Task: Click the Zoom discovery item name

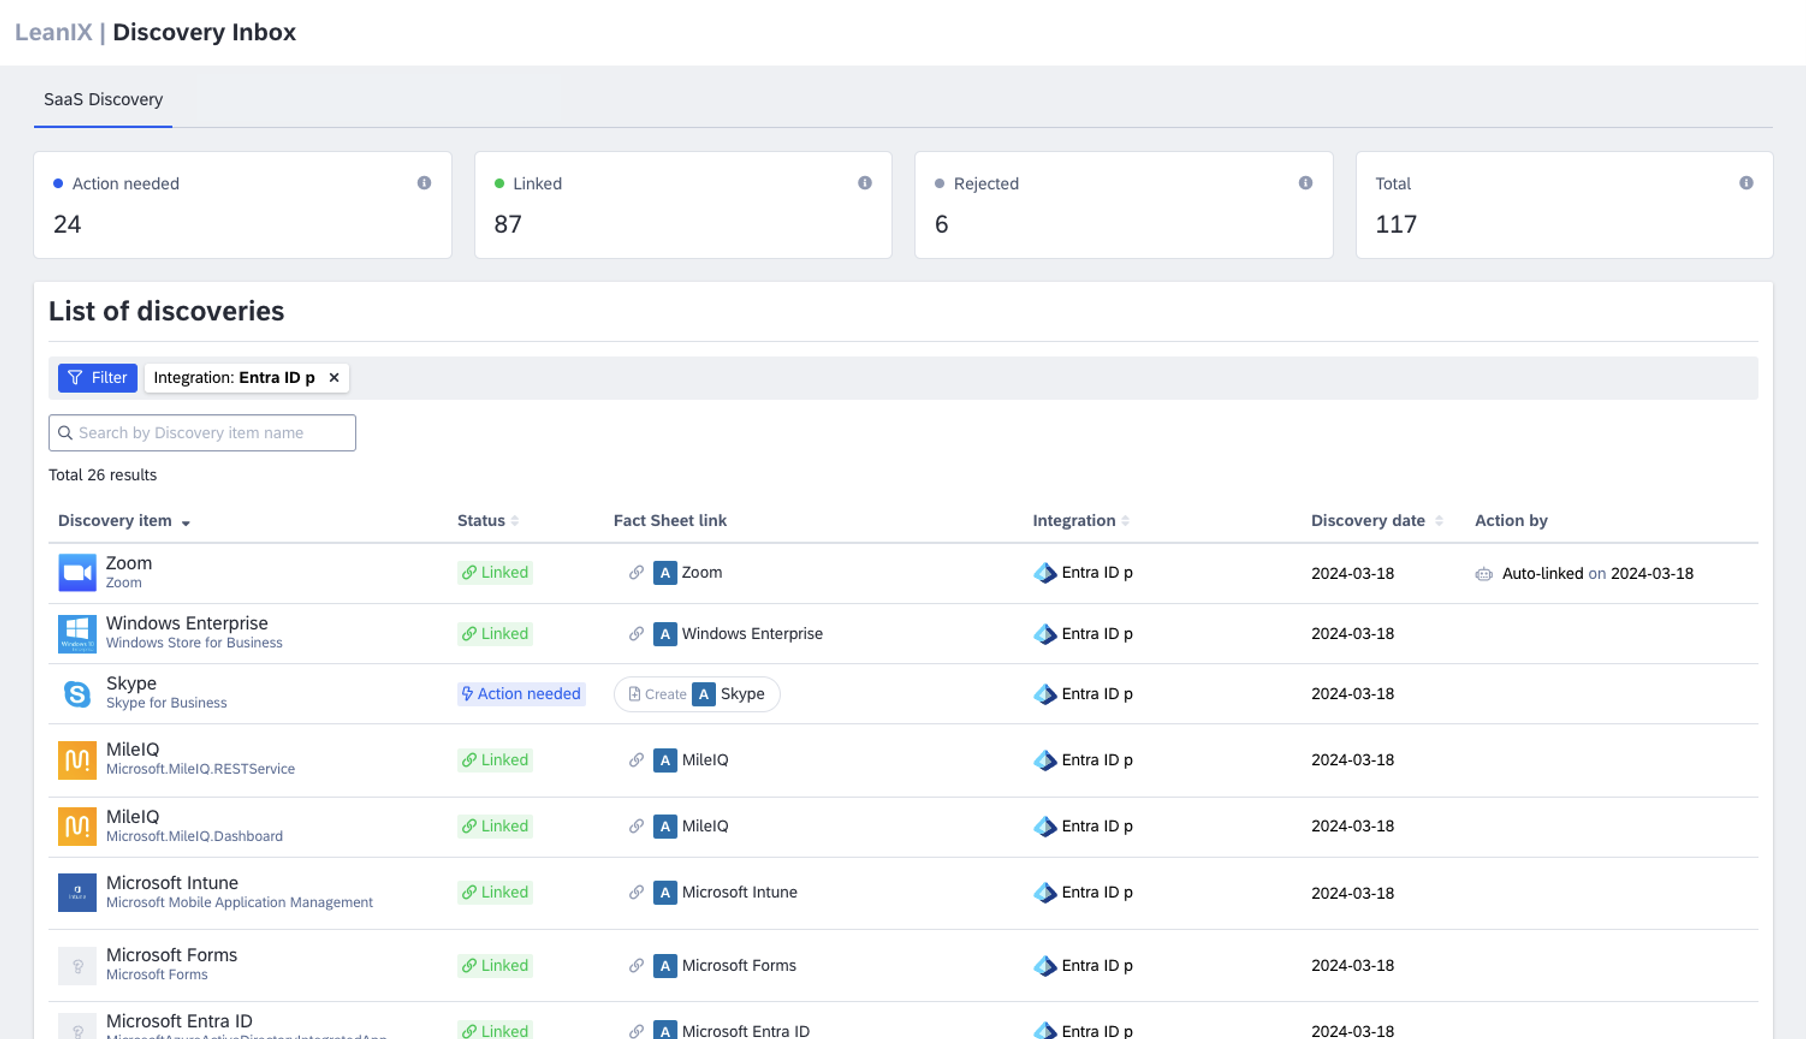Action: click(x=129, y=563)
